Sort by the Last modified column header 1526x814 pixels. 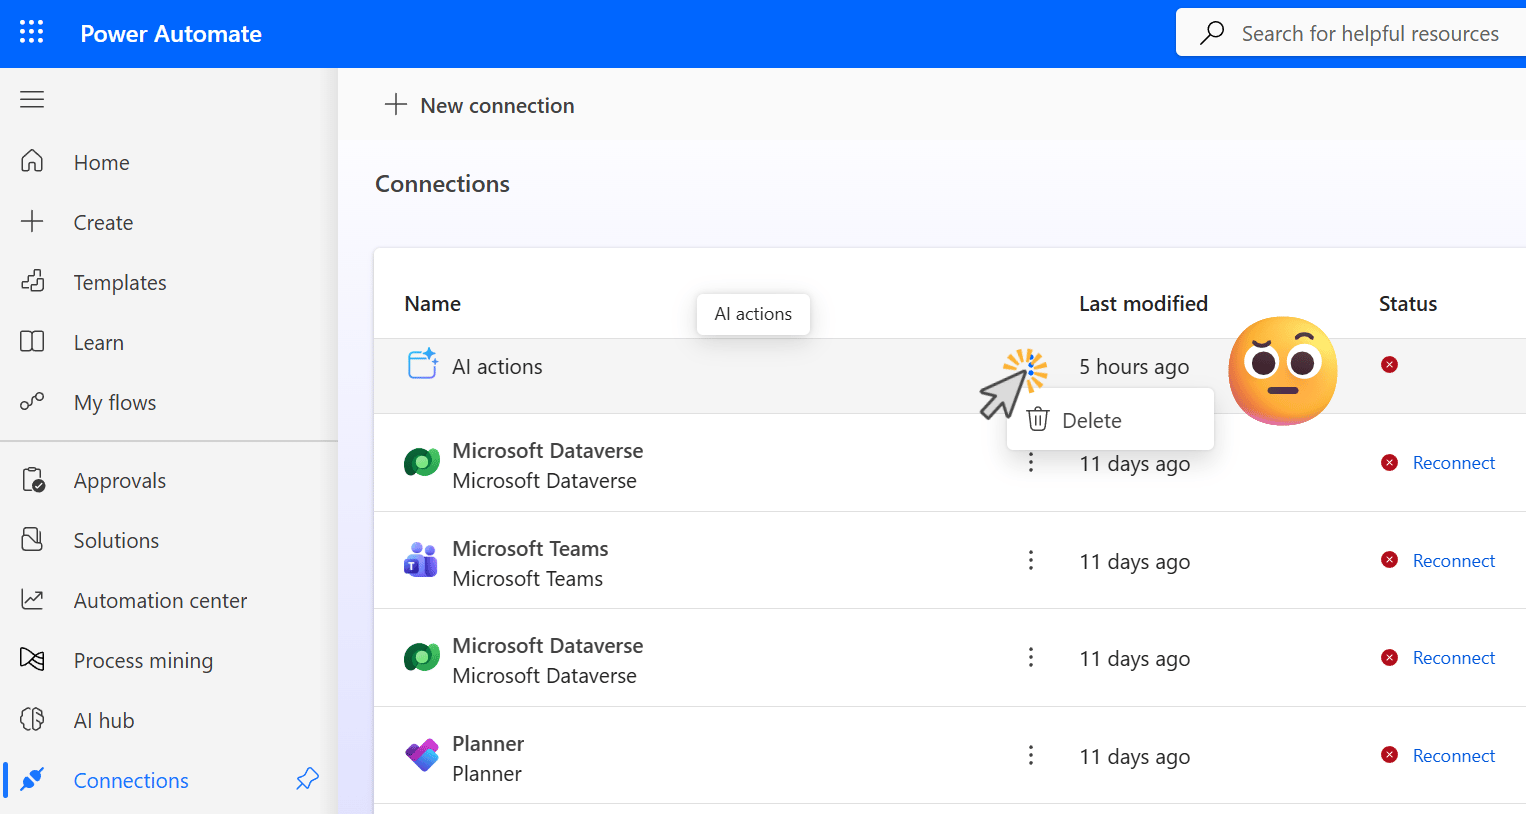coord(1143,303)
